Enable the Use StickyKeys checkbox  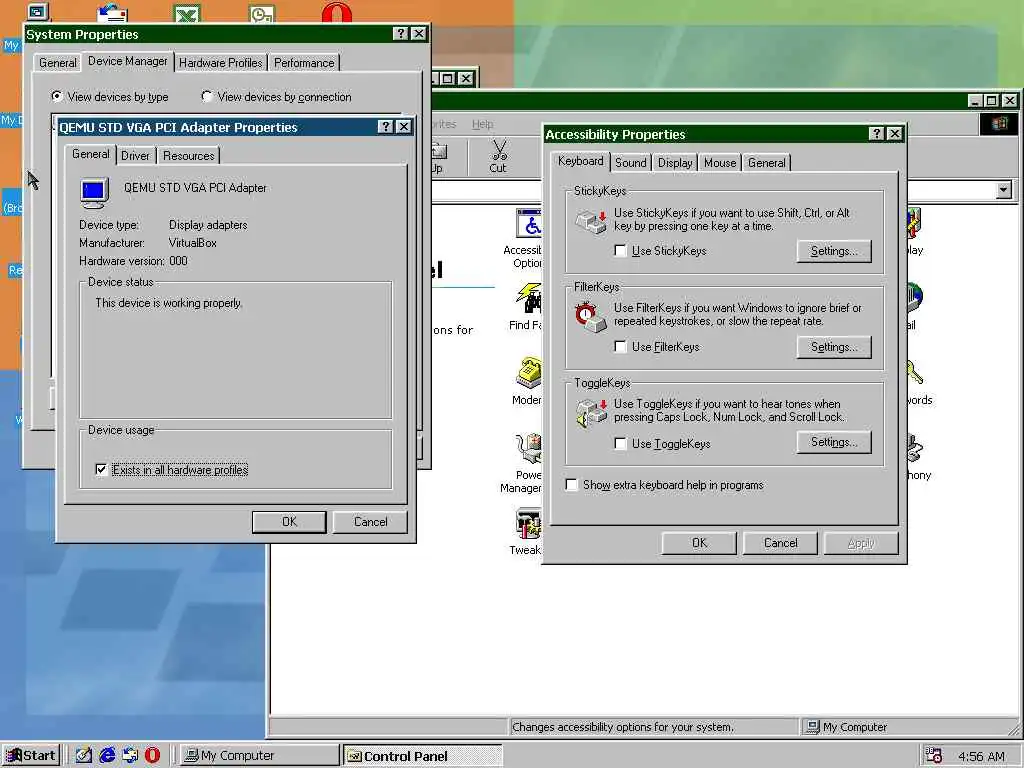point(620,251)
